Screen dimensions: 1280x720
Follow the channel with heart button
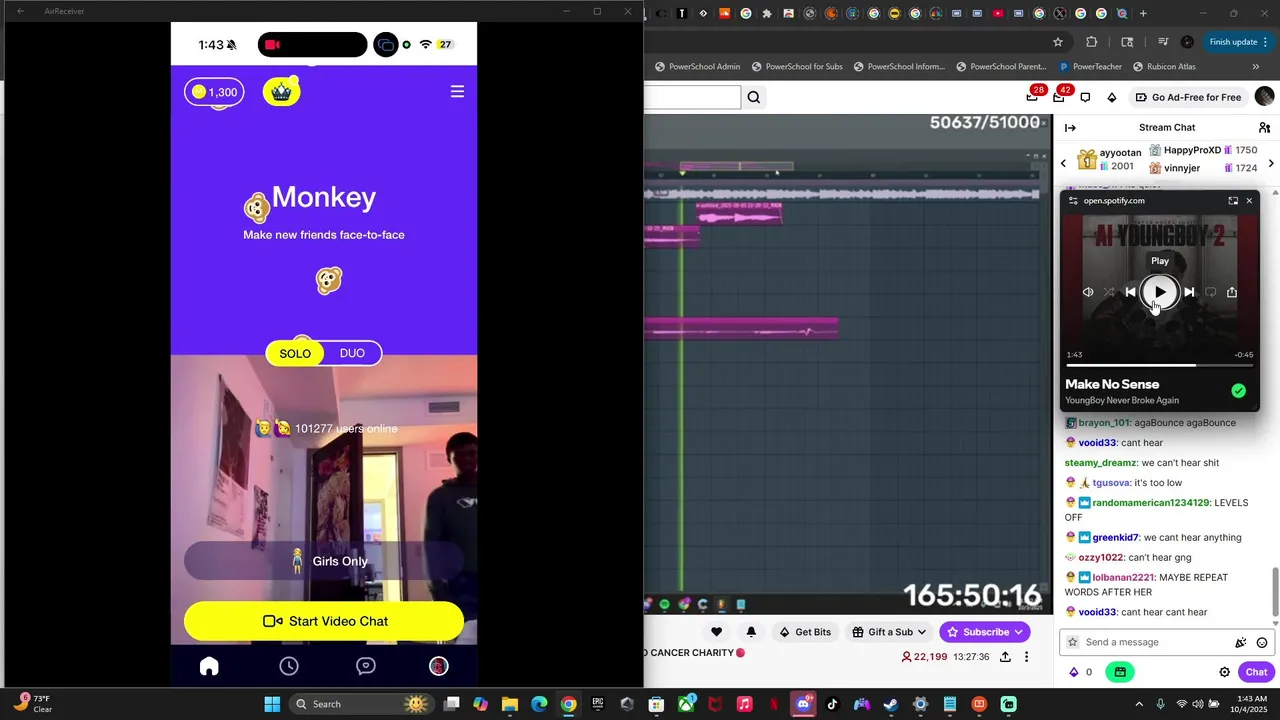point(716,632)
